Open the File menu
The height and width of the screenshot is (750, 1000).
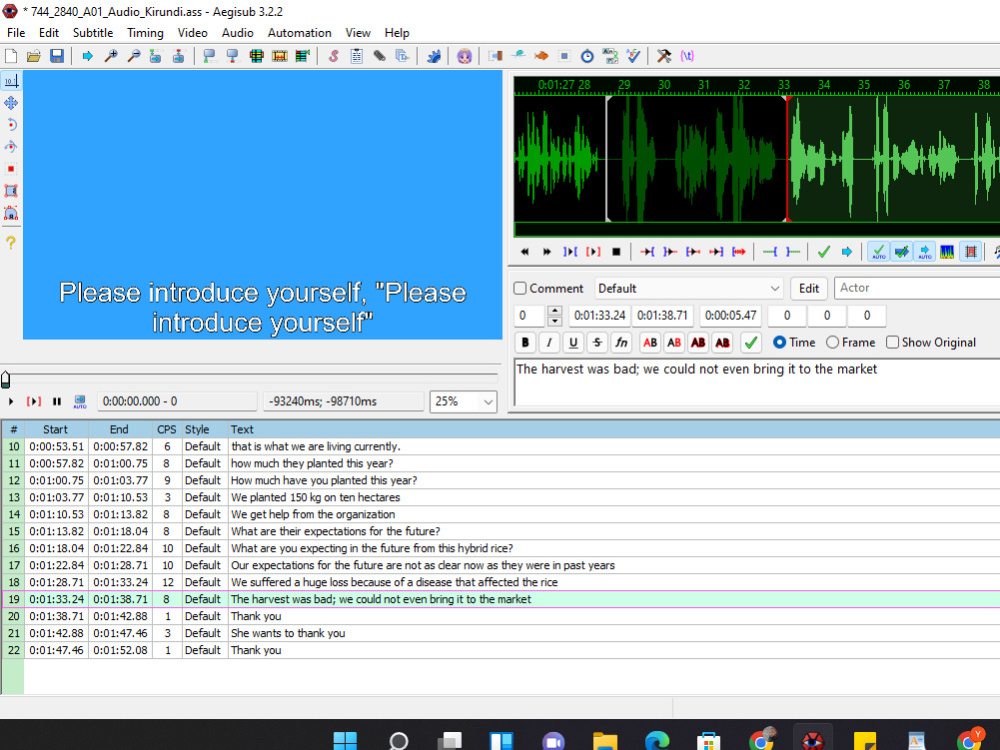click(16, 33)
